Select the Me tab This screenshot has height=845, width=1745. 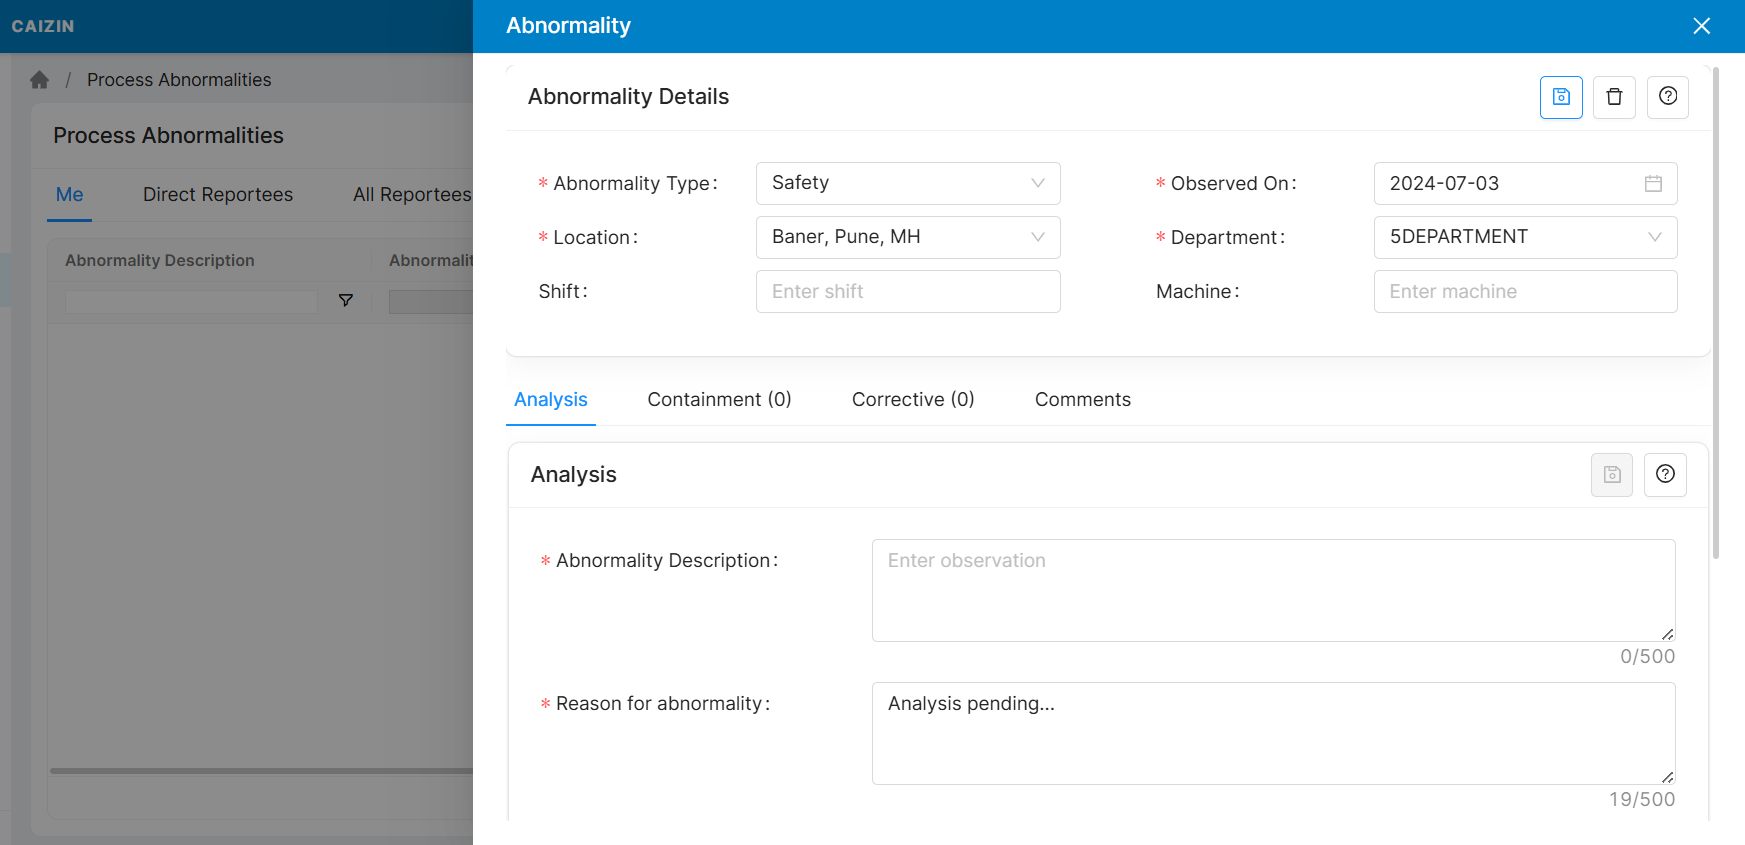[x=70, y=195]
